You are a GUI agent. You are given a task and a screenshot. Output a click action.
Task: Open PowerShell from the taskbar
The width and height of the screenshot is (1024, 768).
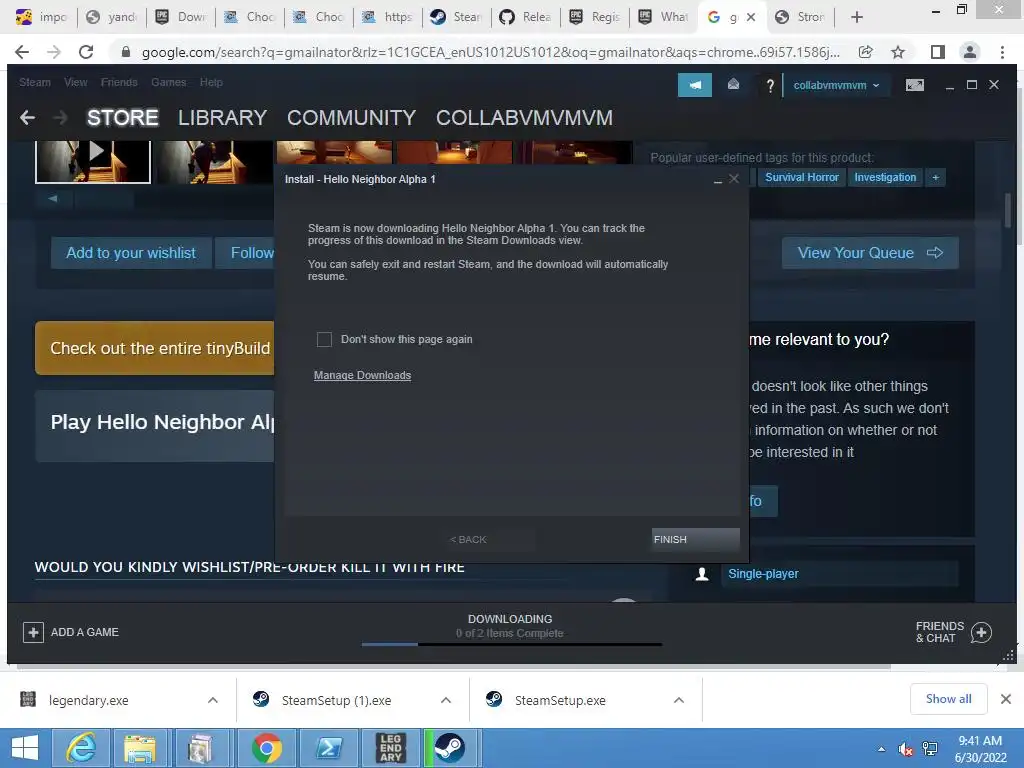pyautogui.click(x=328, y=748)
